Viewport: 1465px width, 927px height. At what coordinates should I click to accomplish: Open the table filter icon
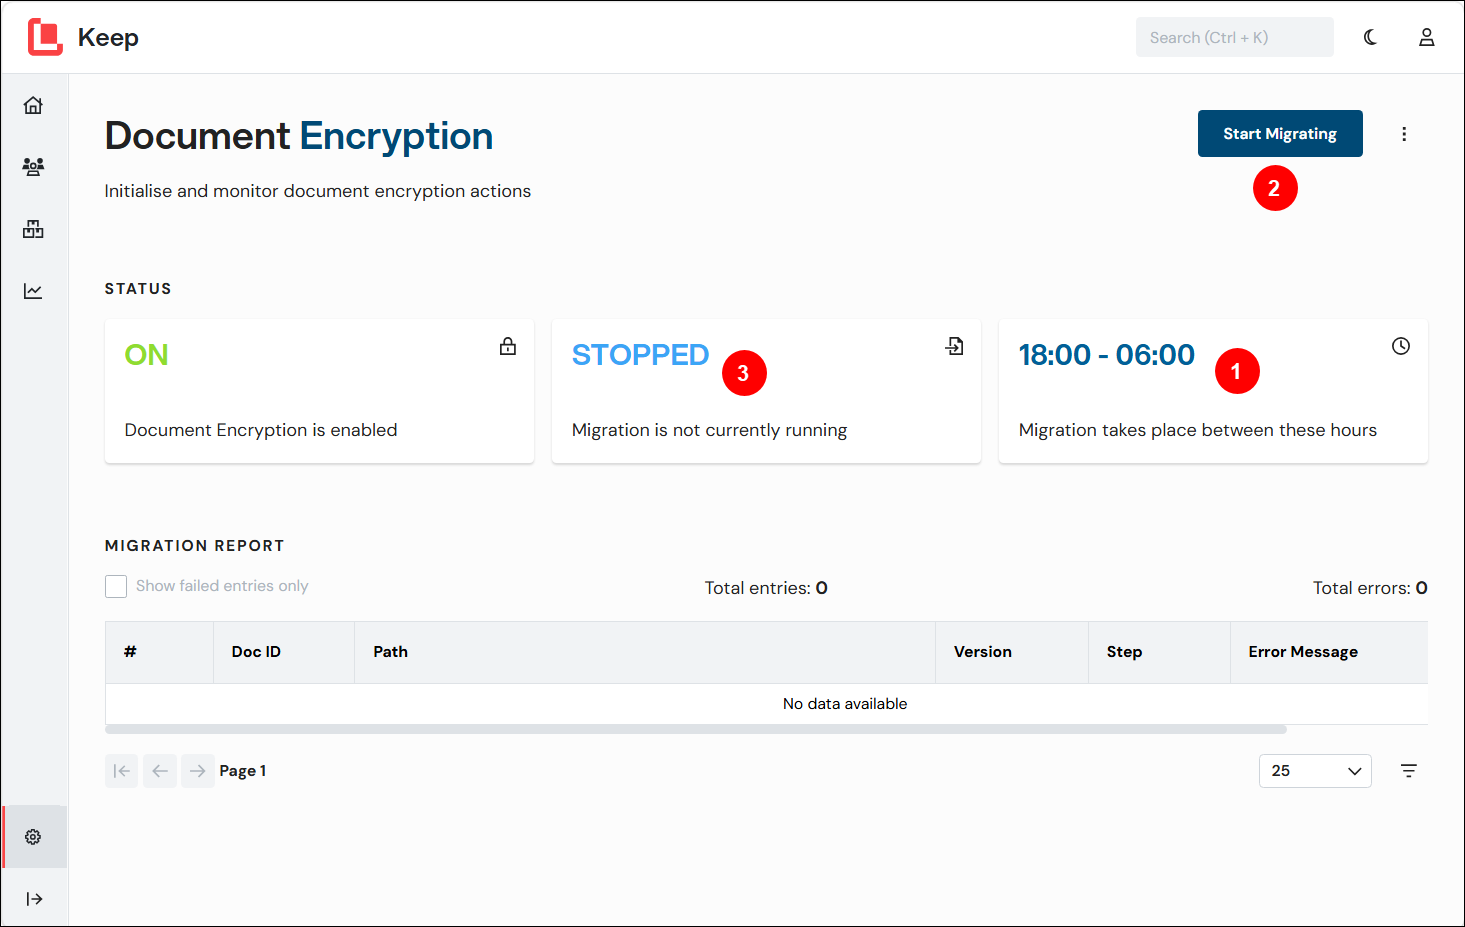click(x=1409, y=771)
